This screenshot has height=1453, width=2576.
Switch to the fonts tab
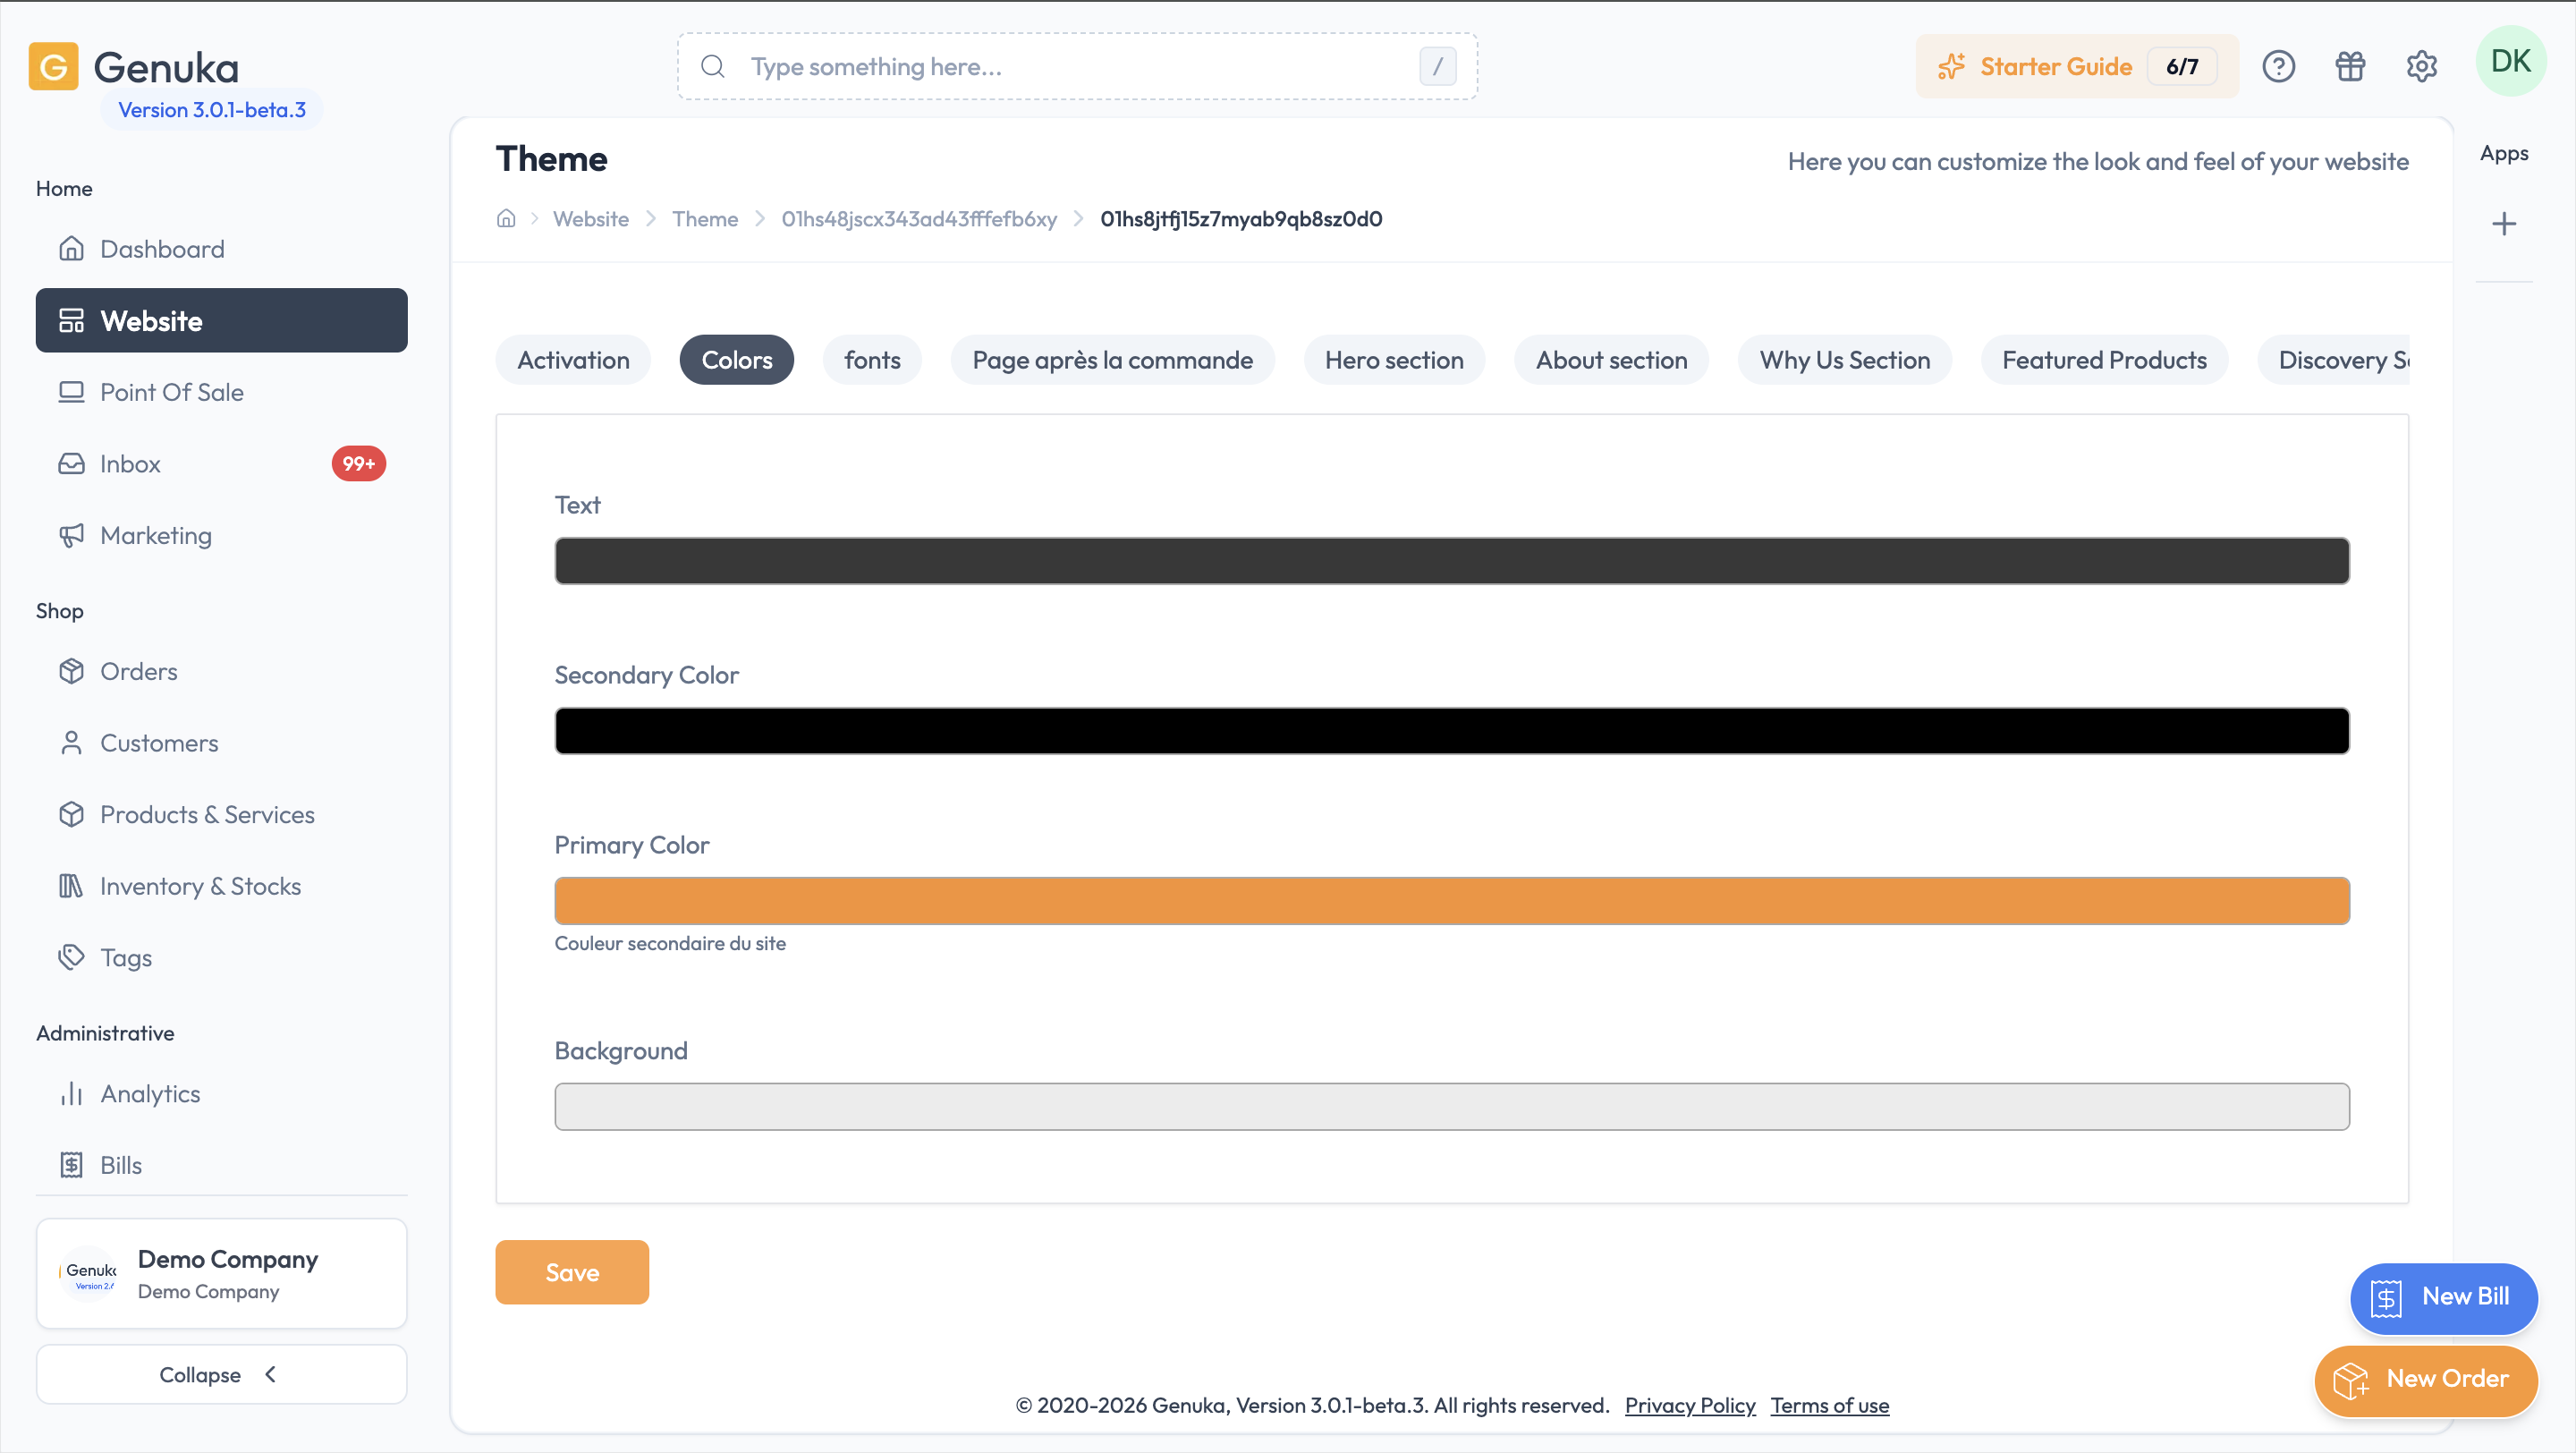[x=872, y=360]
